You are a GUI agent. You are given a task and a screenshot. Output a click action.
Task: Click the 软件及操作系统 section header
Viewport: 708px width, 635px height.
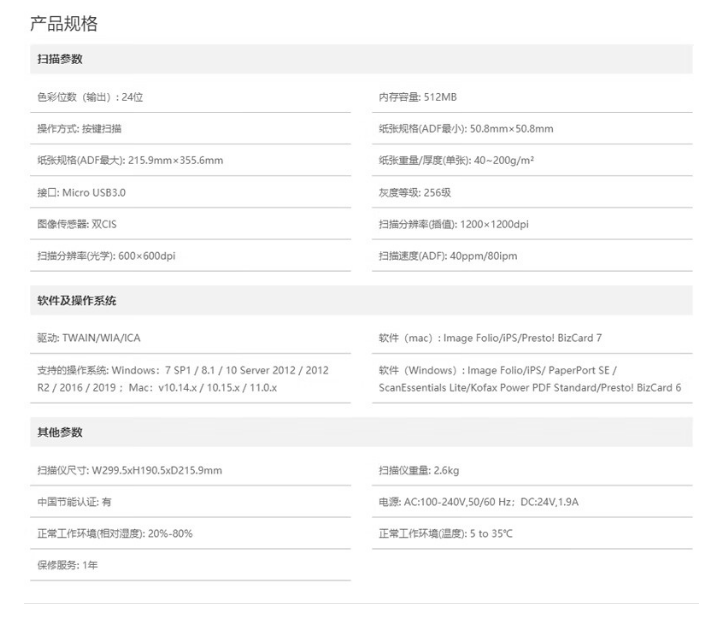(x=77, y=300)
